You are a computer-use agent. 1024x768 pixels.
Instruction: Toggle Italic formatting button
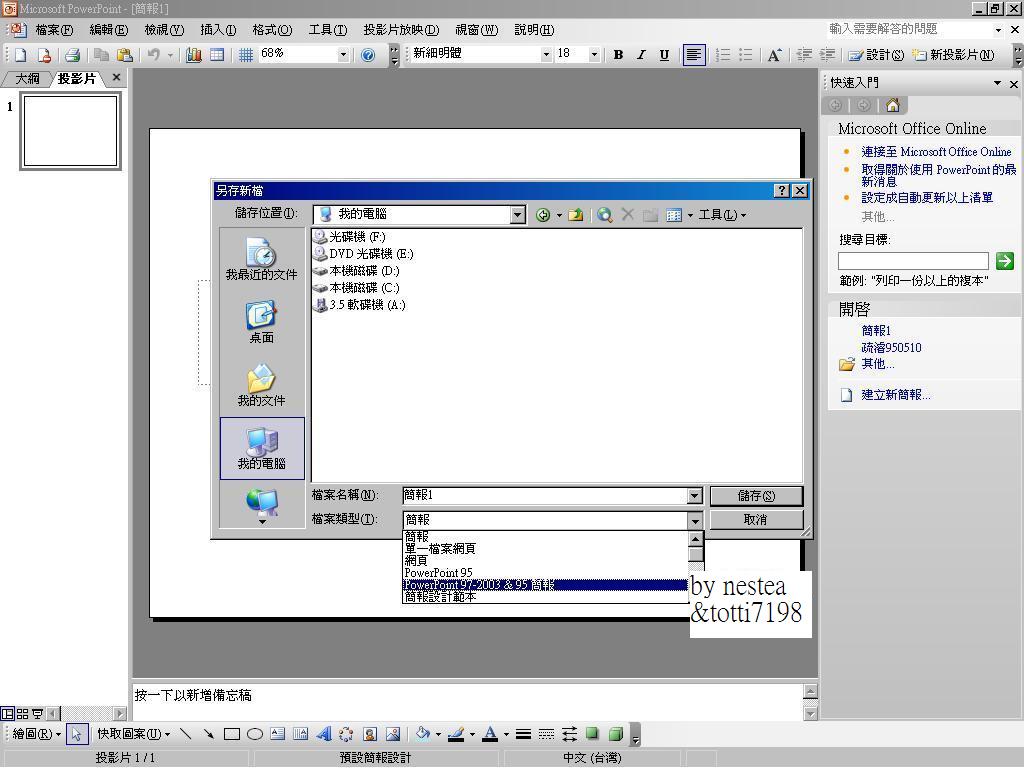(641, 55)
